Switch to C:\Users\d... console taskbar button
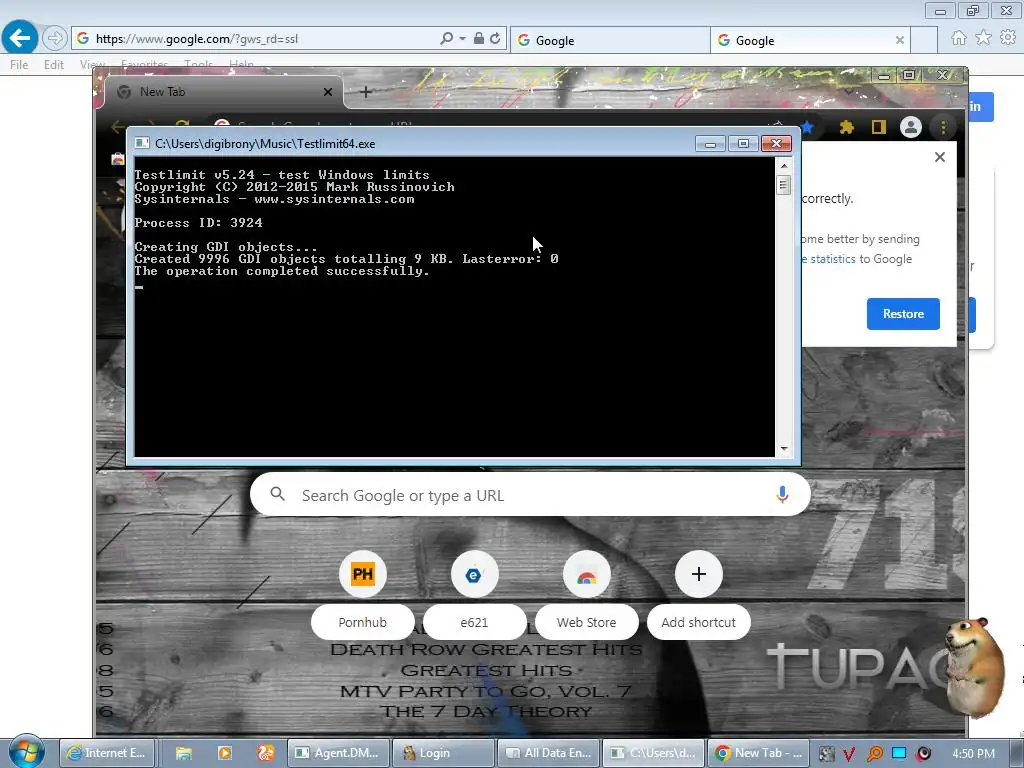1024x768 pixels. (x=653, y=753)
